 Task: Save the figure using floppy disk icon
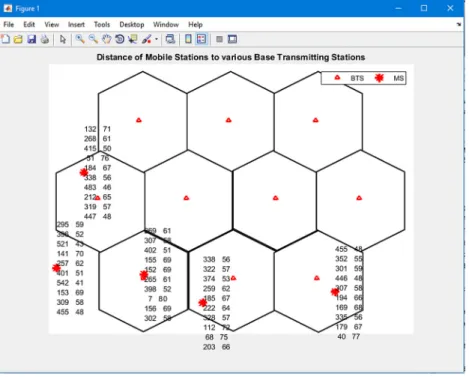32,39
